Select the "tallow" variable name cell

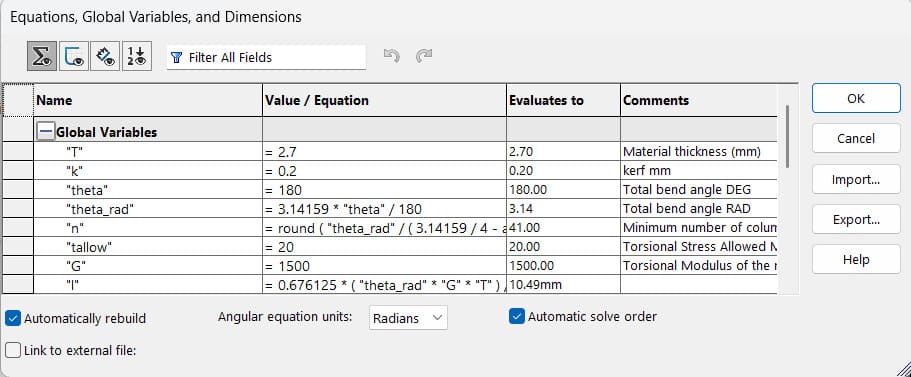point(148,247)
